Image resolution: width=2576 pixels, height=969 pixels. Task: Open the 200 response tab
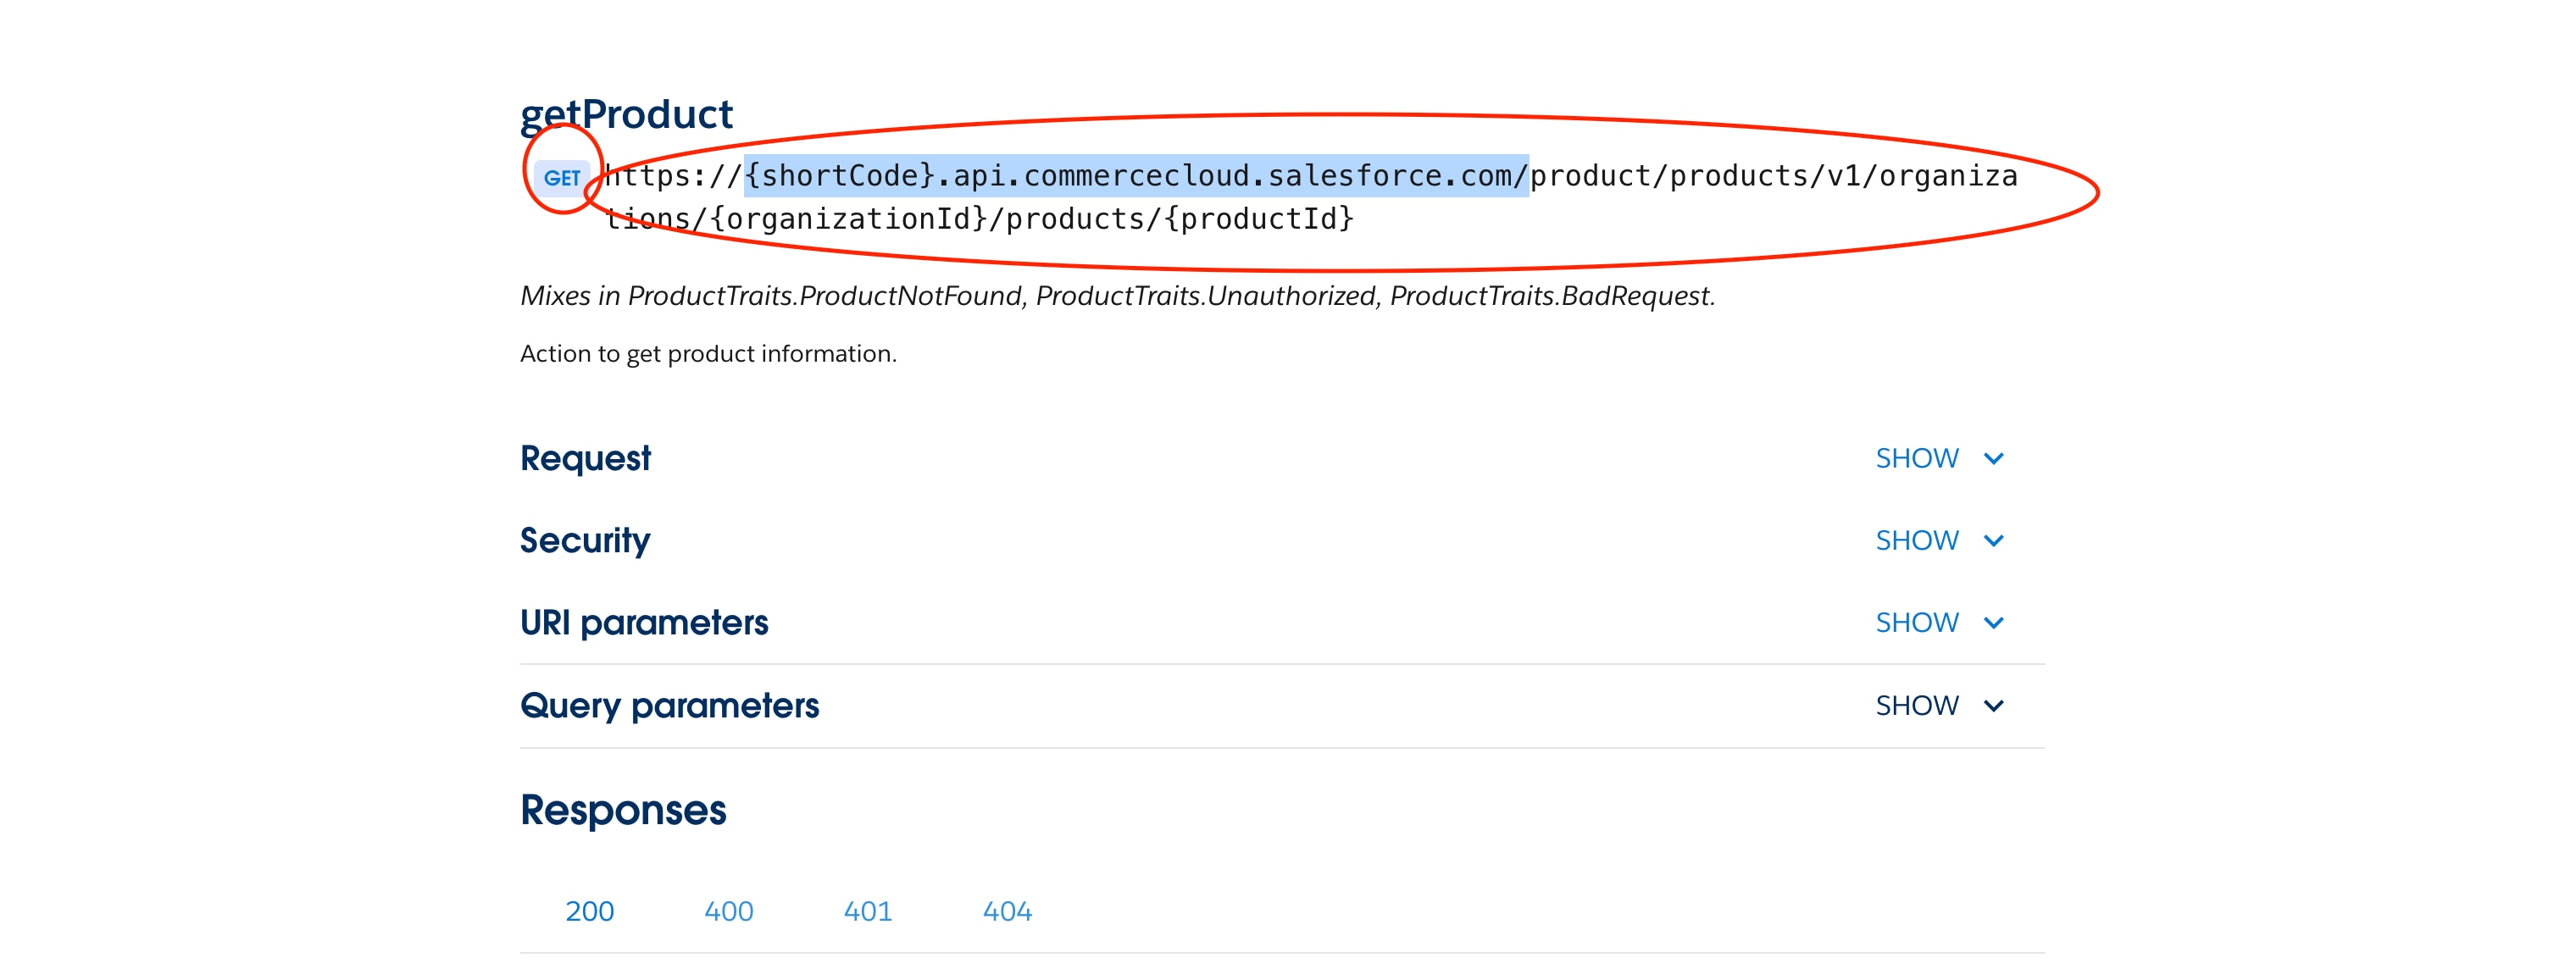tap(589, 911)
